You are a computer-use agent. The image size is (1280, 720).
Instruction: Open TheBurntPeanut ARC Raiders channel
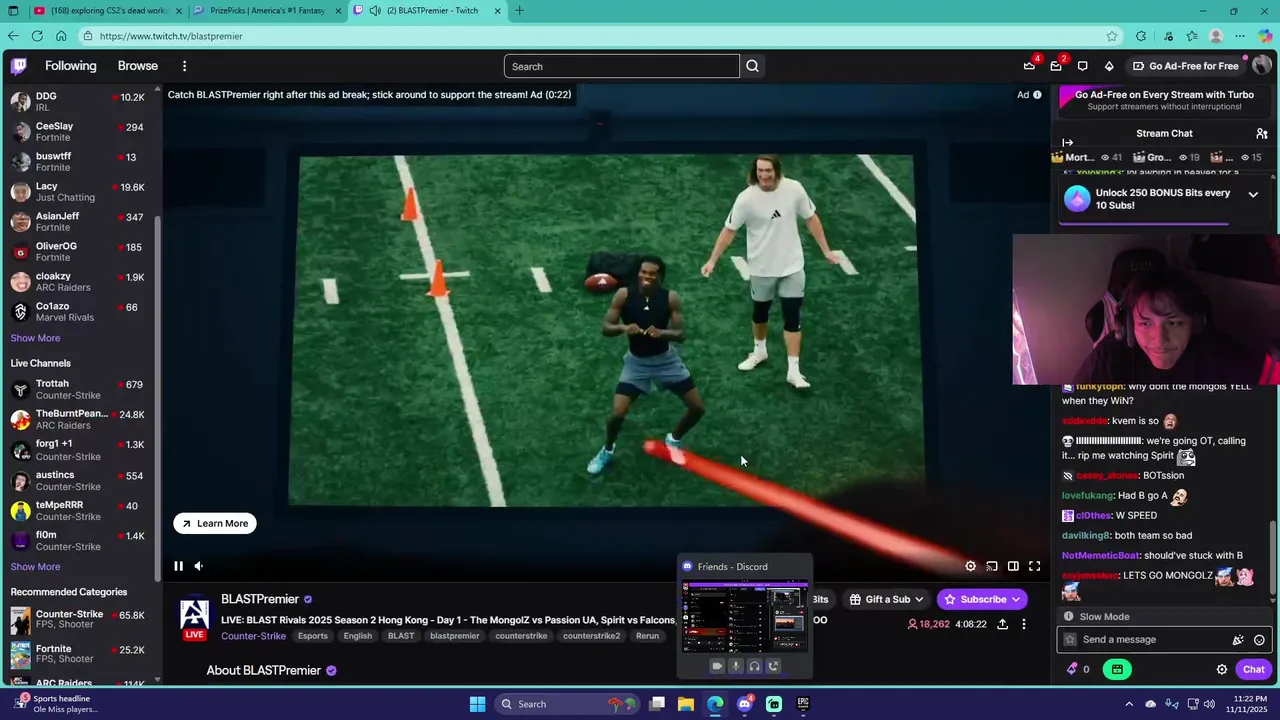coord(80,419)
